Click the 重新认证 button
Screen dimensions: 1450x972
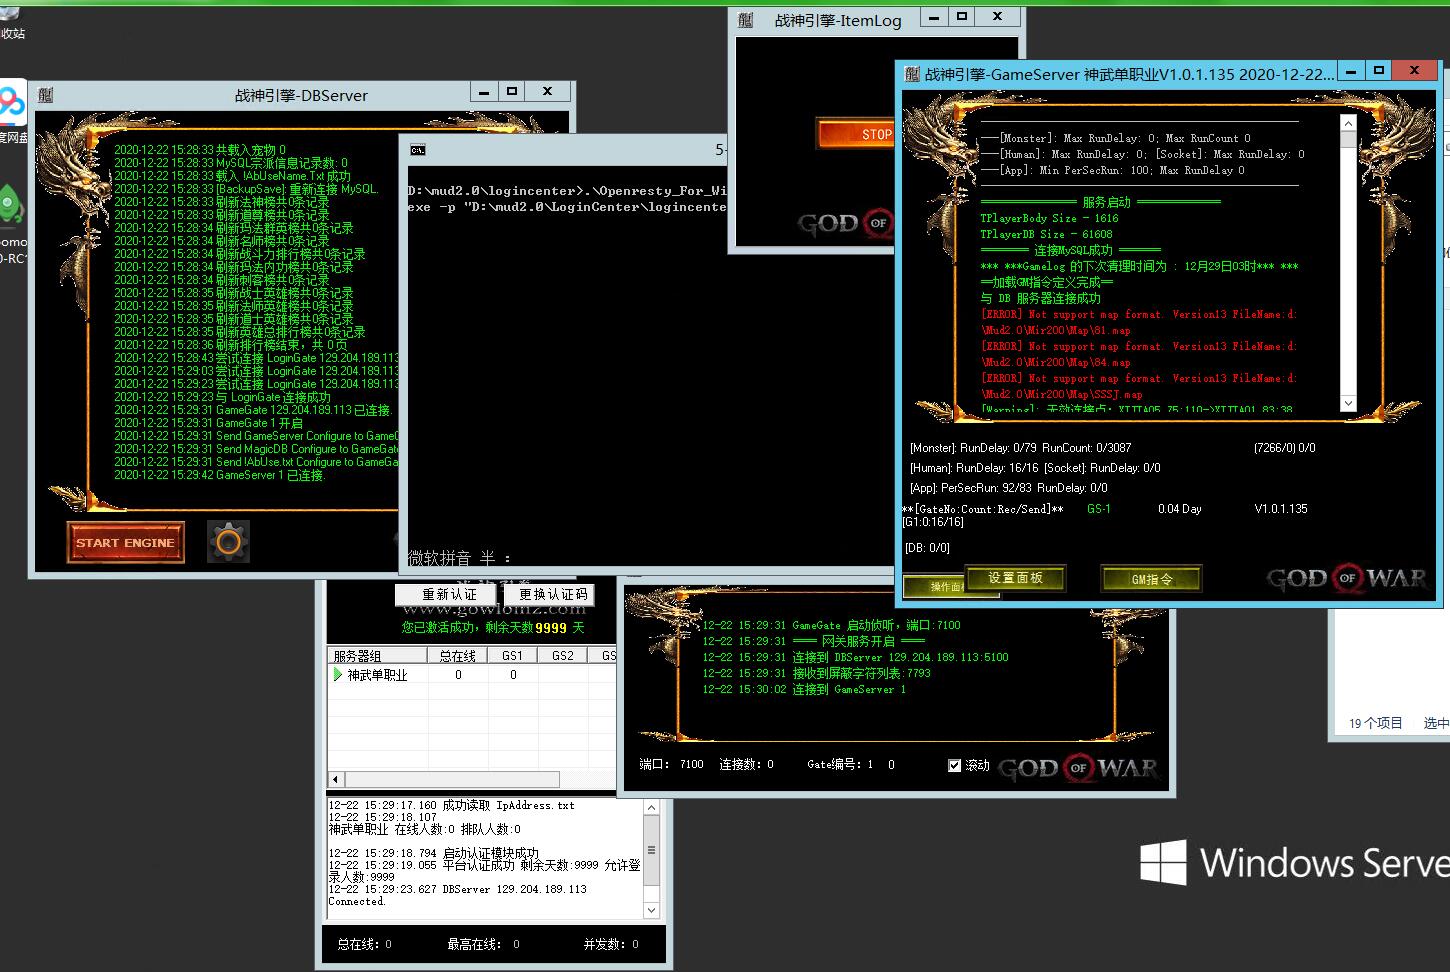(x=449, y=594)
